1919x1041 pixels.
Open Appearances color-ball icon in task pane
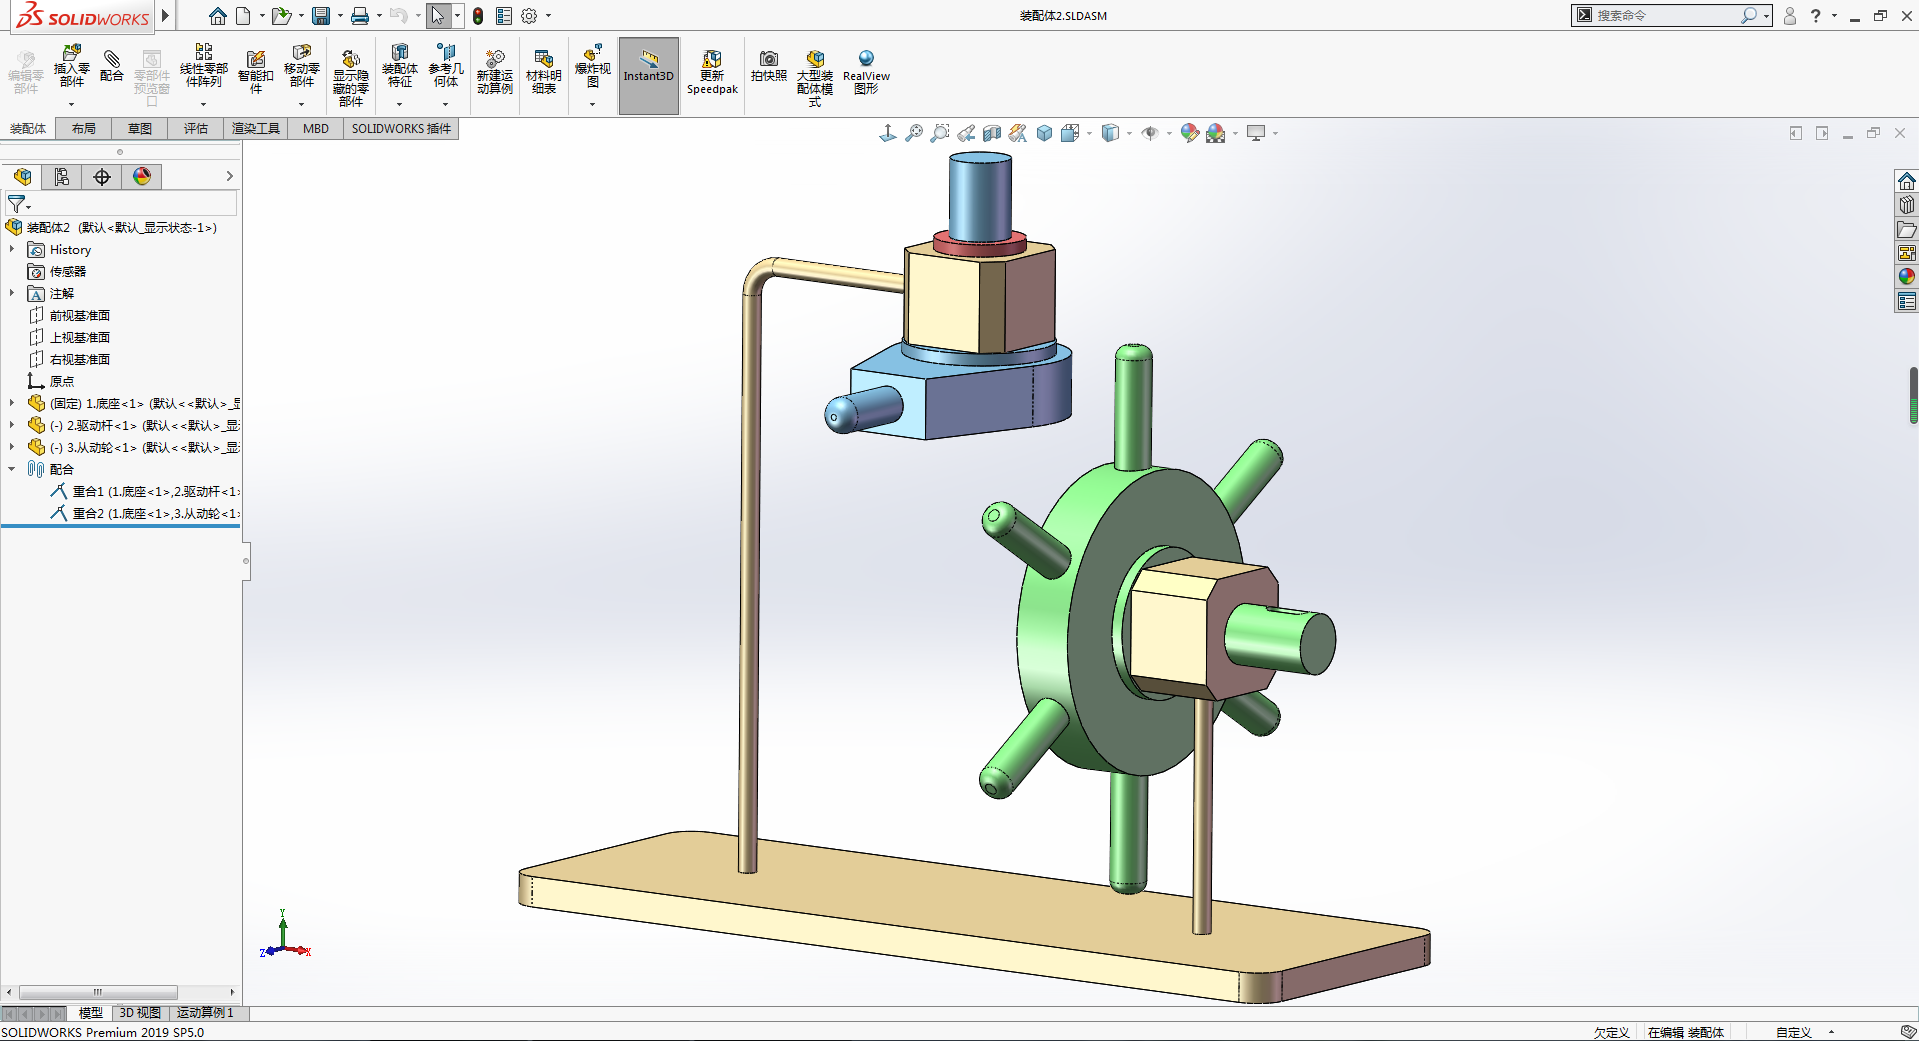[1907, 277]
